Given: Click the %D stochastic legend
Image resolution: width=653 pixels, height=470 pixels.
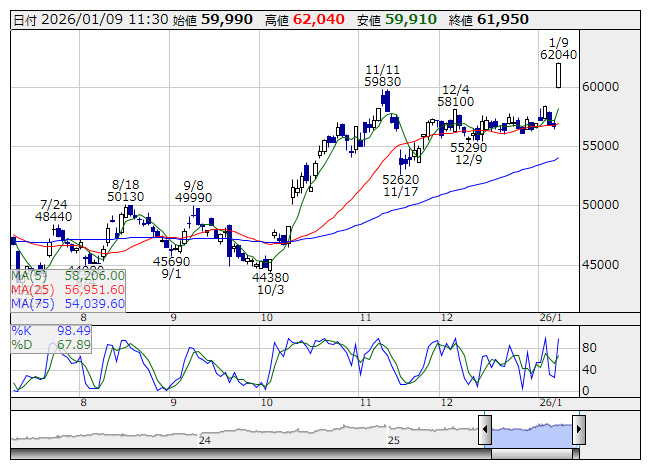Looking at the screenshot, I should [x=22, y=345].
